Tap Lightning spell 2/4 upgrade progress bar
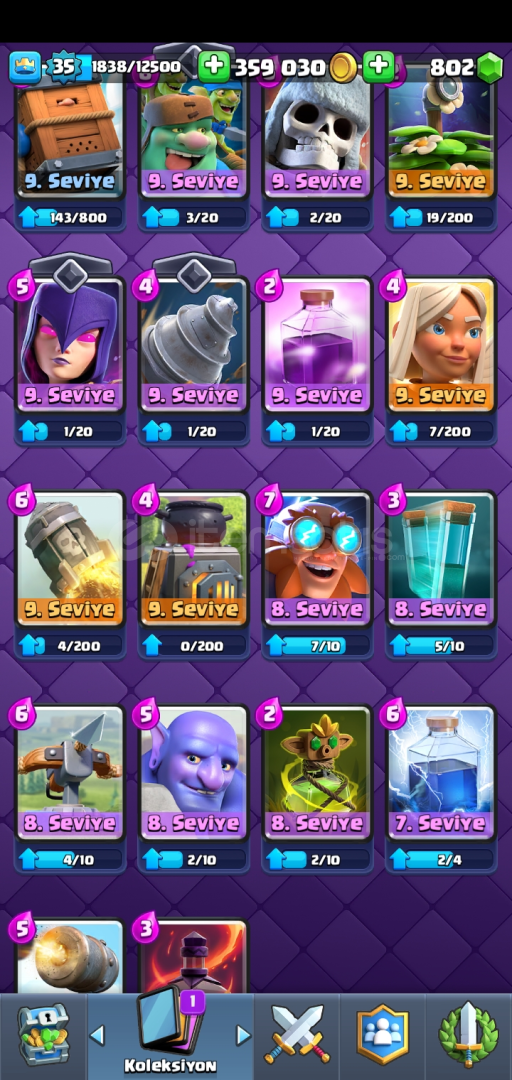This screenshot has height=1080, width=512. click(441, 859)
